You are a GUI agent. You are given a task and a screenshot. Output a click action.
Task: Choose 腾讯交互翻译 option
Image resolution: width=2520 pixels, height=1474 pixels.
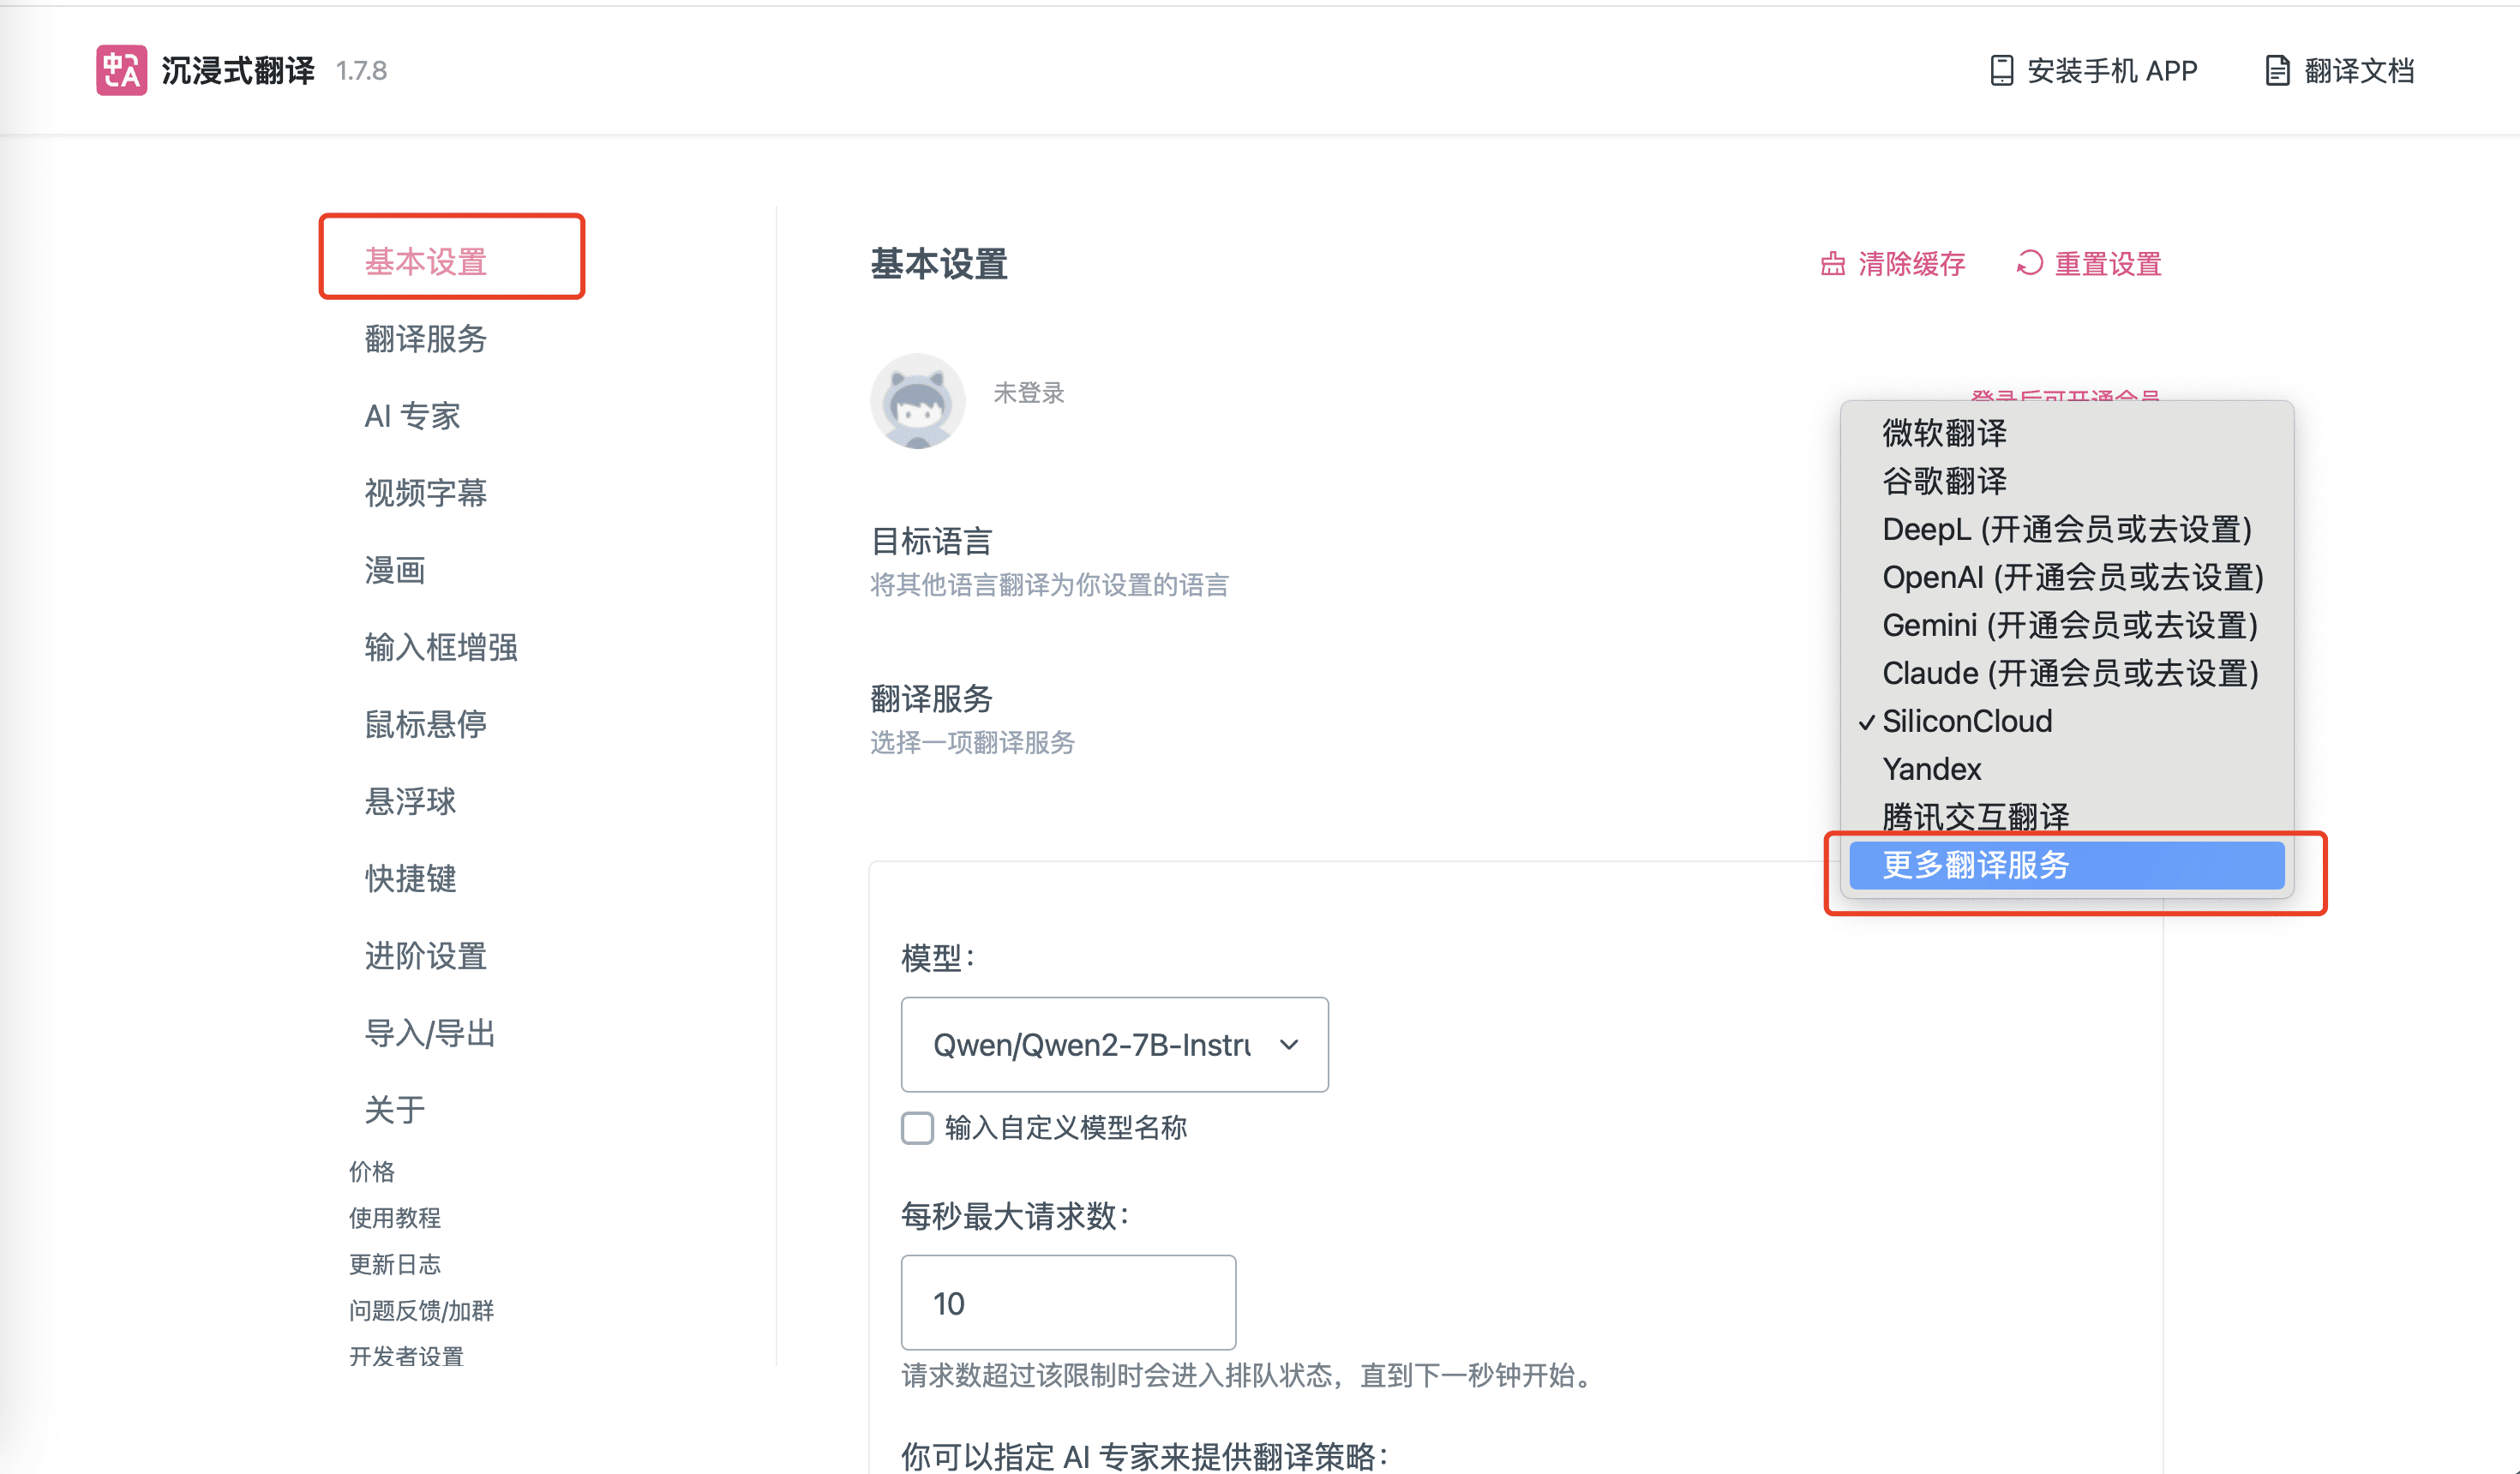(2066, 817)
